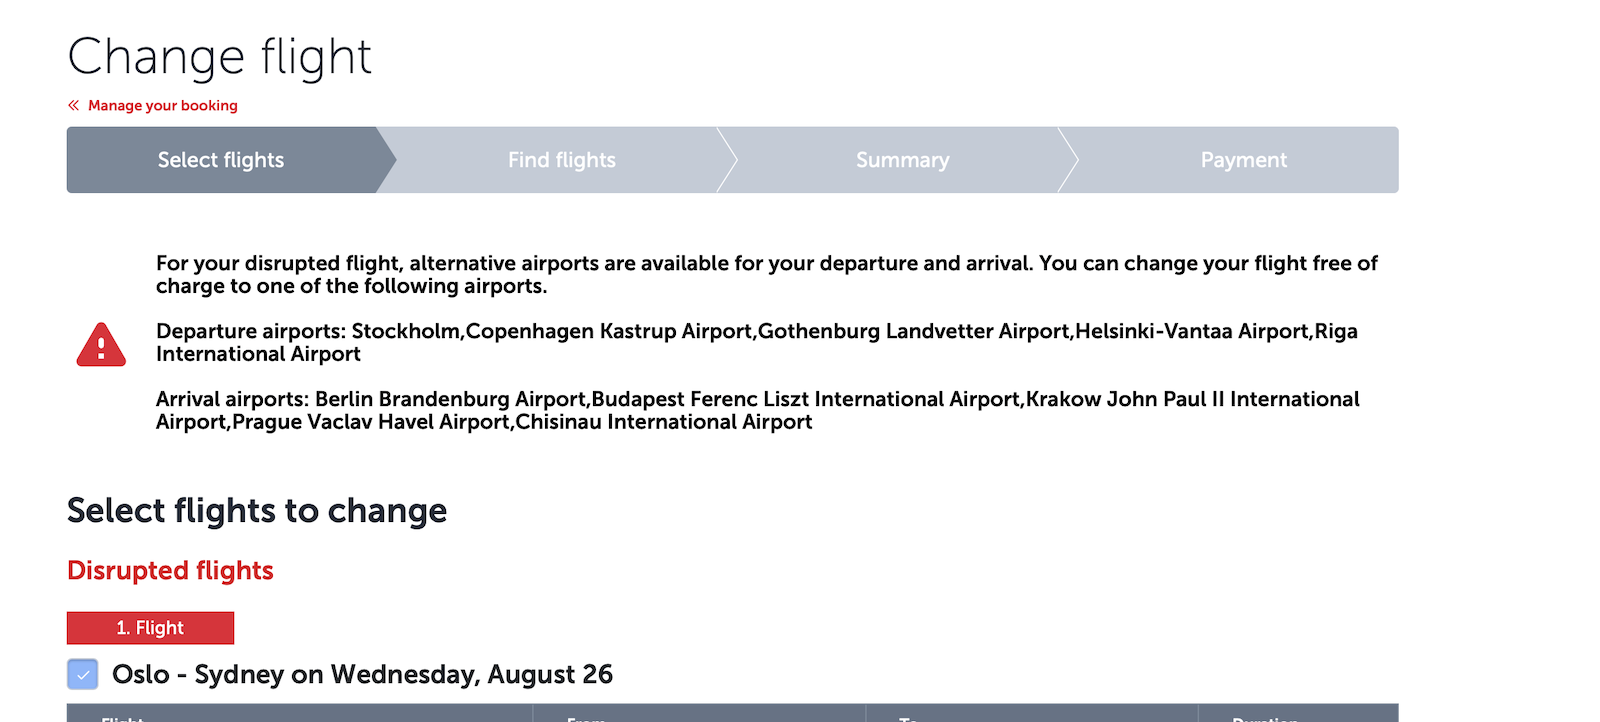Click the Departure airports list text
The width and height of the screenshot is (1600, 722).
pos(756,342)
